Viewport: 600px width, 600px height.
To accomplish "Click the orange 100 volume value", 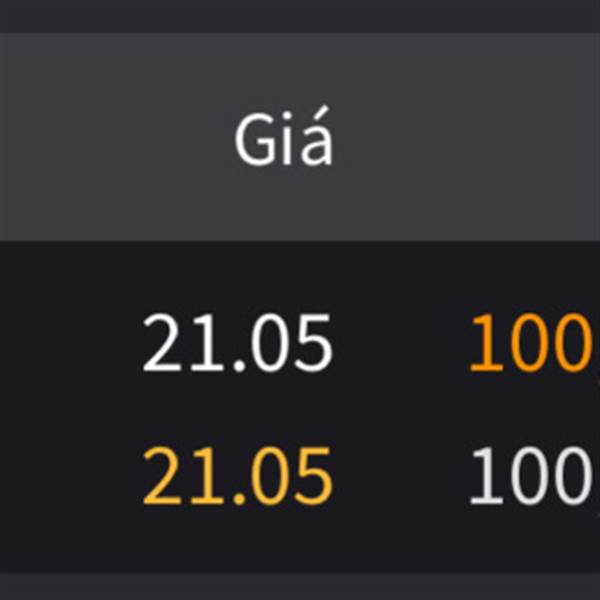I will pyautogui.click(x=531, y=342).
